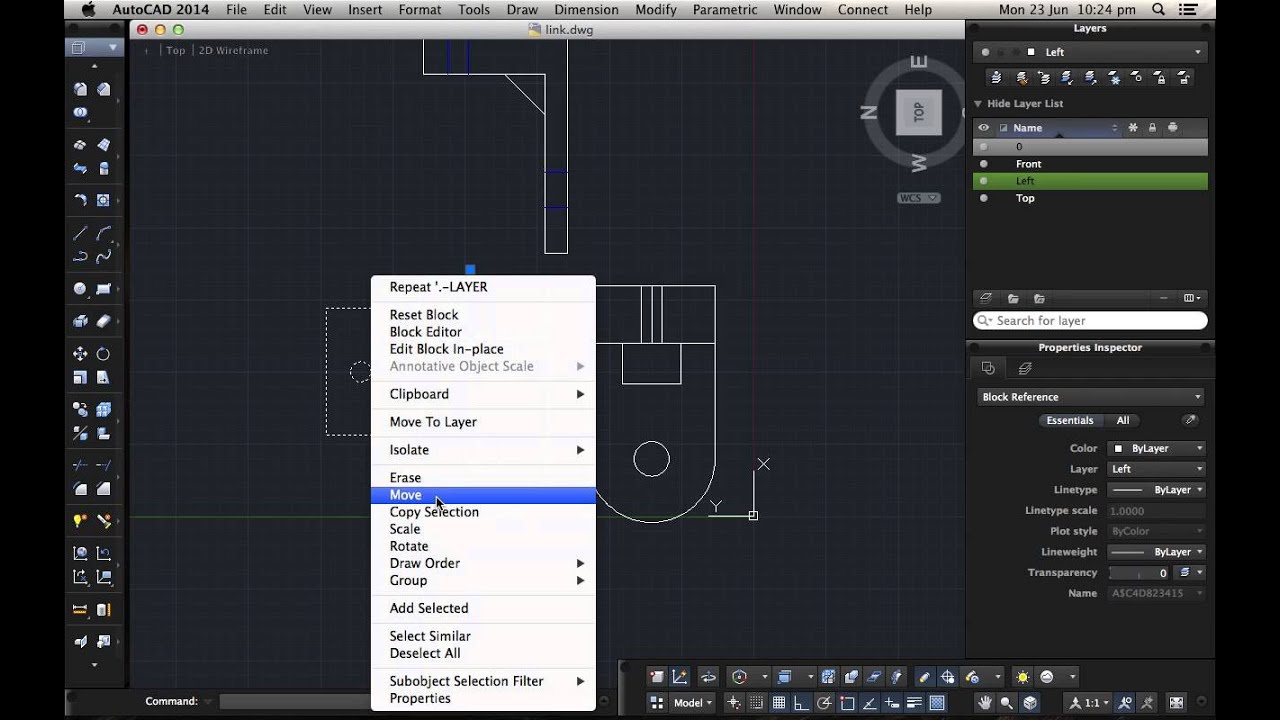Click the Quick Properties lightbulb icon in left palette
This screenshot has height=720, width=1280.
[x=80, y=521]
